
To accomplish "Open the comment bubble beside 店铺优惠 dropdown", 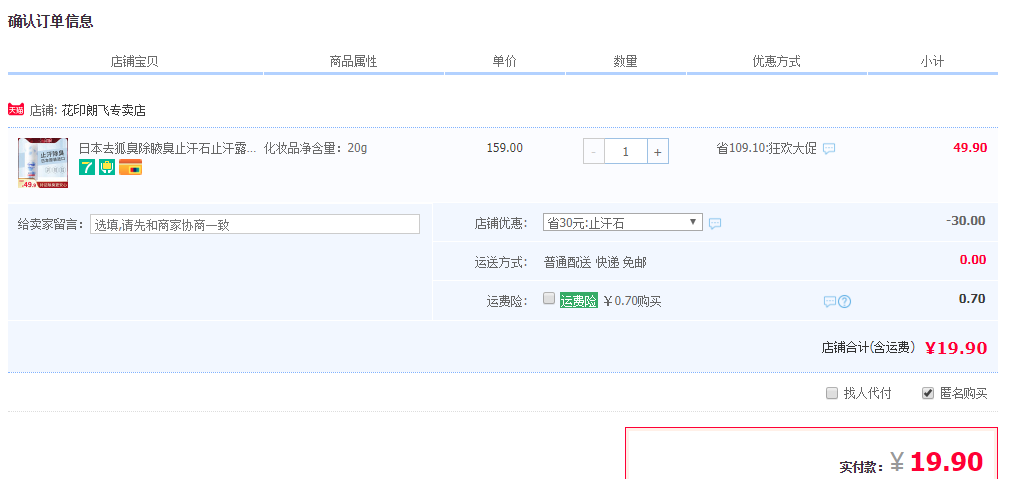I will pos(715,224).
